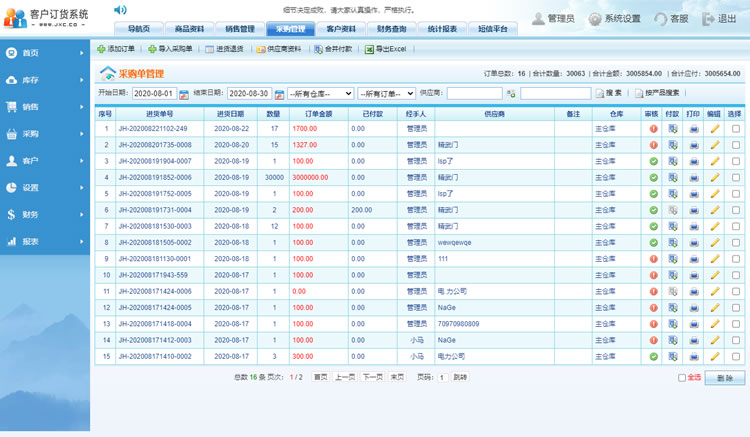Click the speaker sound icon near the logo

click(120, 10)
